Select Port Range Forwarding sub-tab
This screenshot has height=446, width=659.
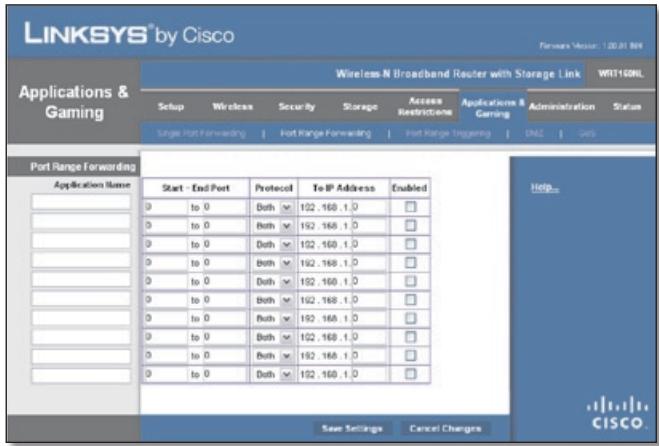(325, 134)
